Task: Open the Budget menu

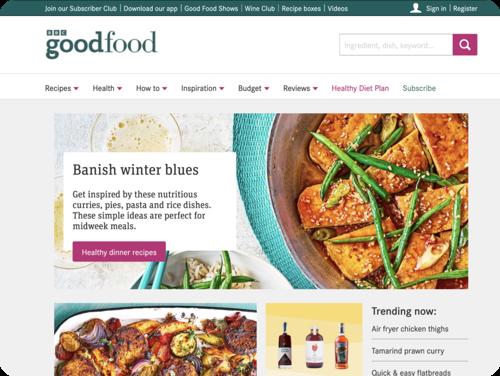Action: point(253,88)
